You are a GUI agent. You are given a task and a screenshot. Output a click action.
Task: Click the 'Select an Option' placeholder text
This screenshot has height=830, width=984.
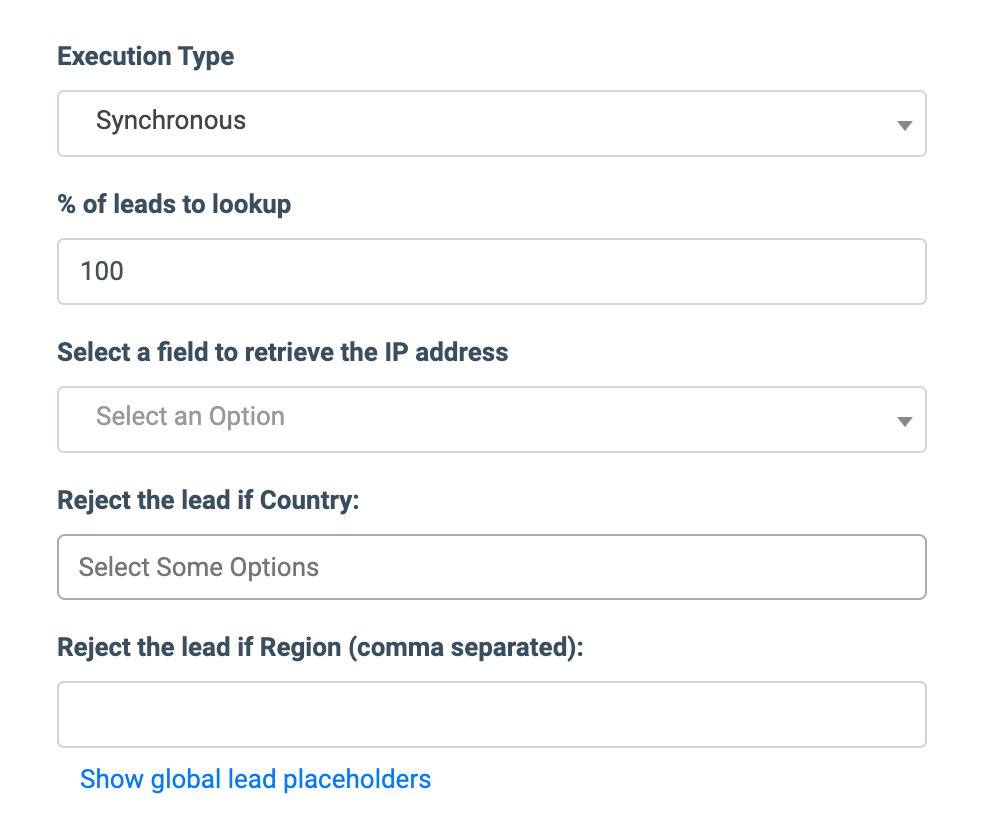point(190,416)
